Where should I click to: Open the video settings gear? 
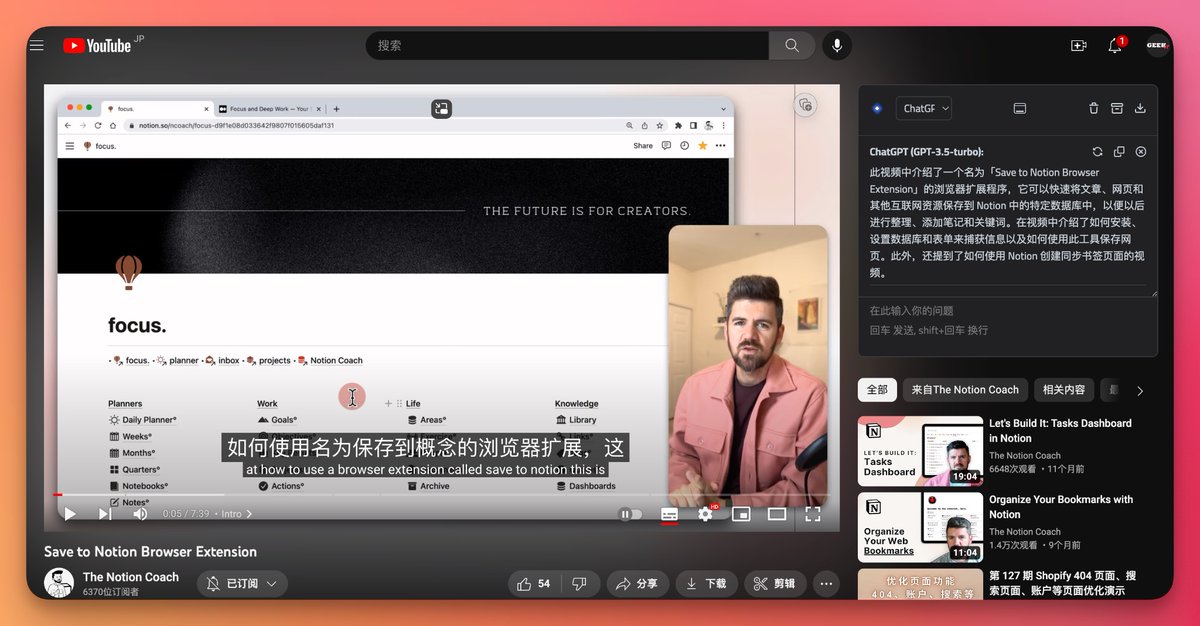tap(706, 514)
